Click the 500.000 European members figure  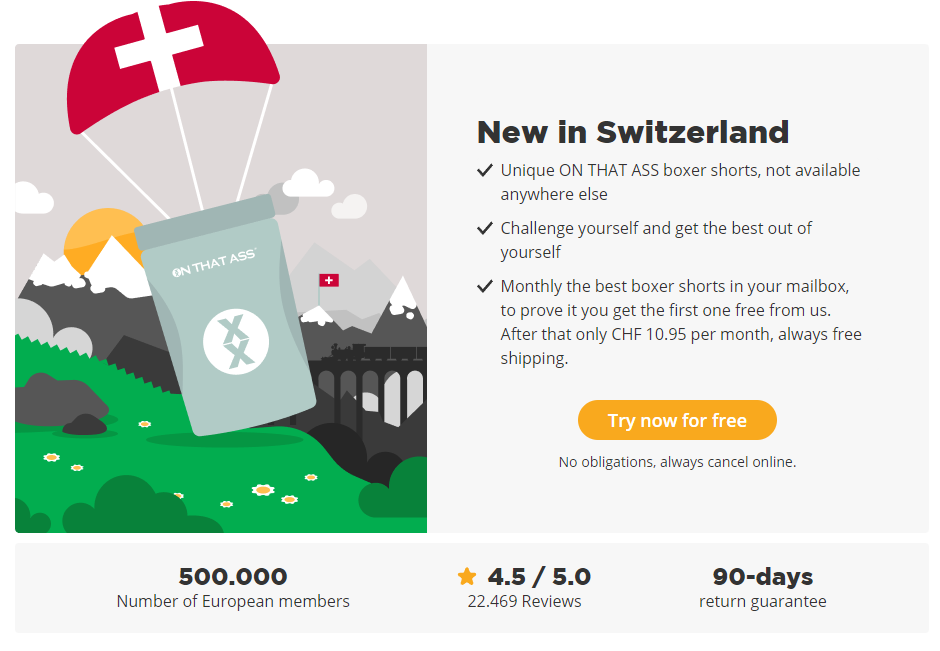[x=233, y=577]
